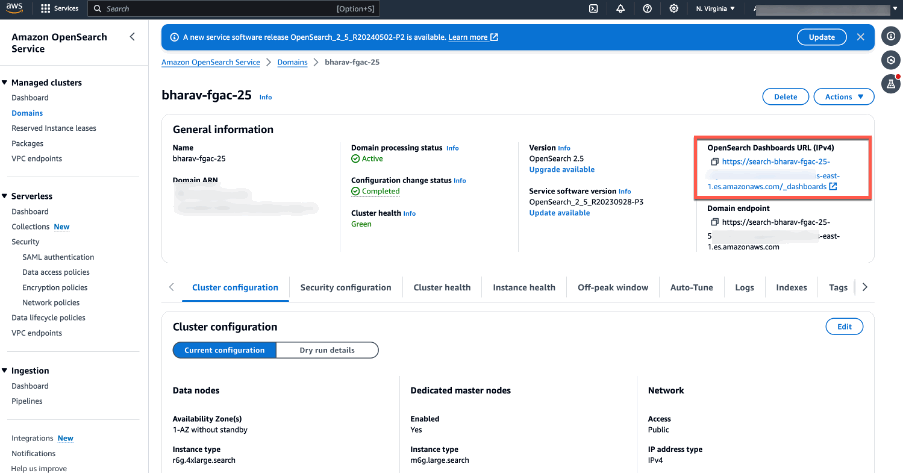This screenshot has width=904, height=474.
Task: Open the history clock icon on the right edge
Action: click(891, 60)
